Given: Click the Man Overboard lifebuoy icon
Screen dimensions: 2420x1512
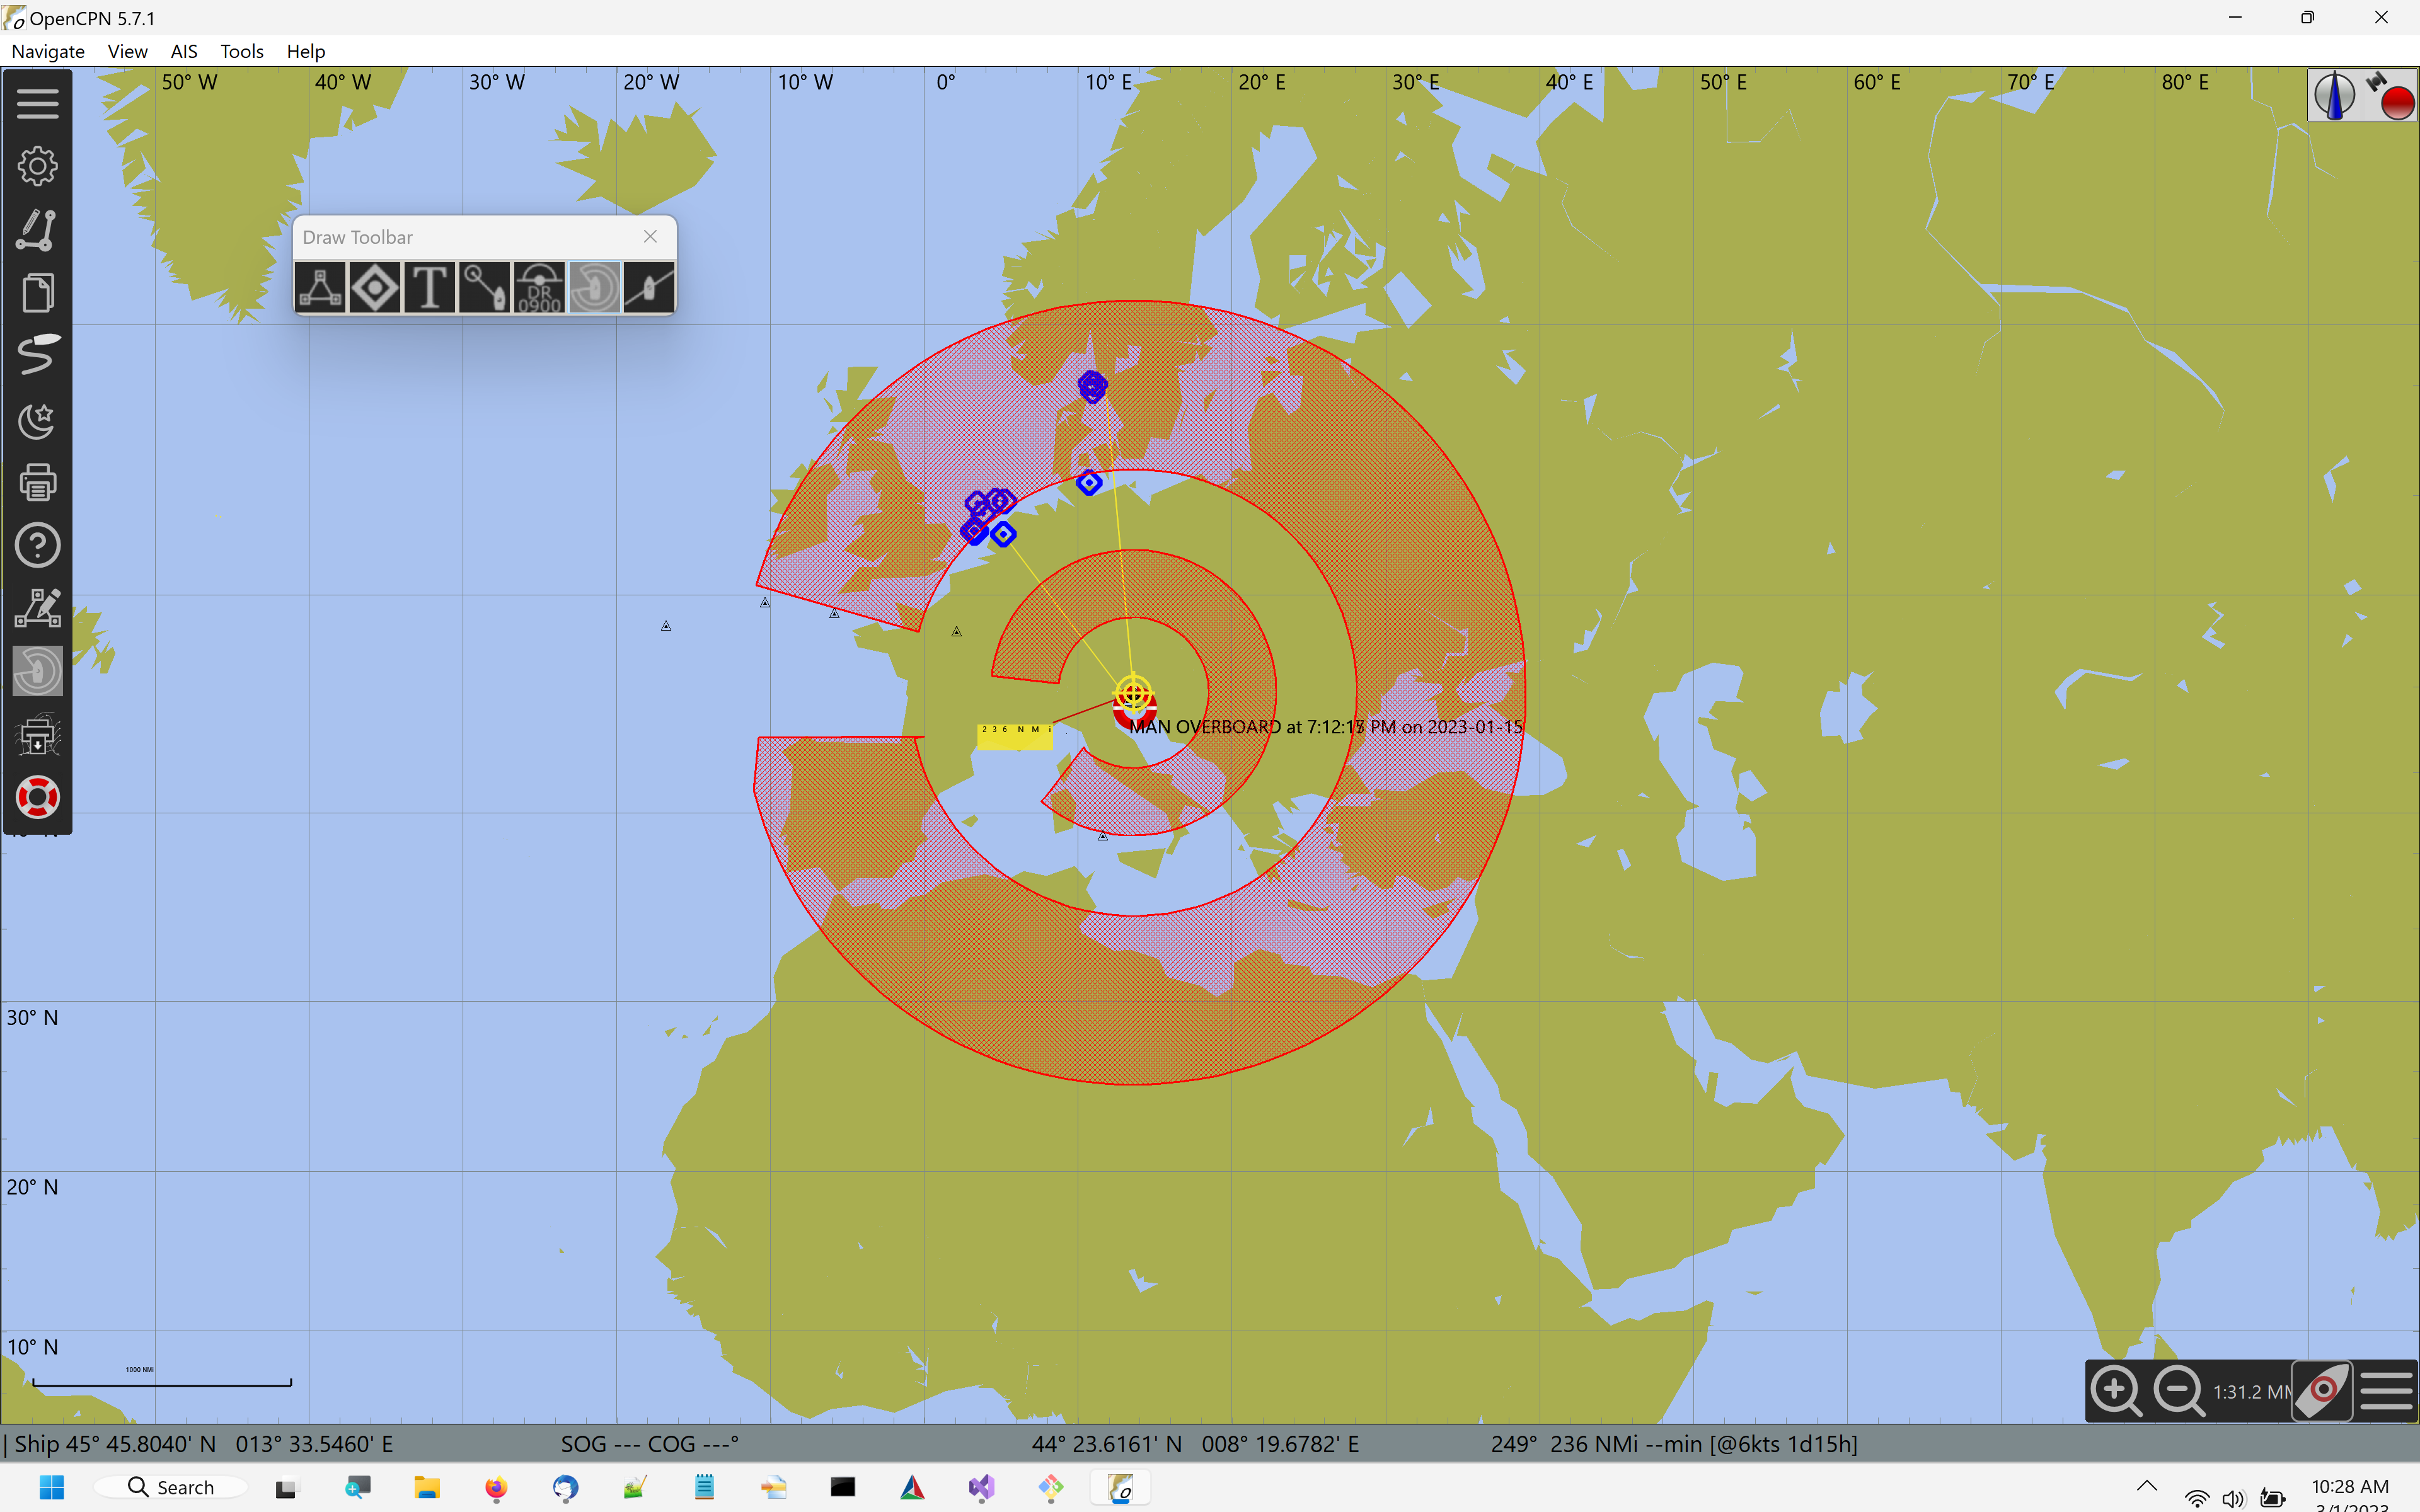Looking at the screenshot, I should coord(37,797).
